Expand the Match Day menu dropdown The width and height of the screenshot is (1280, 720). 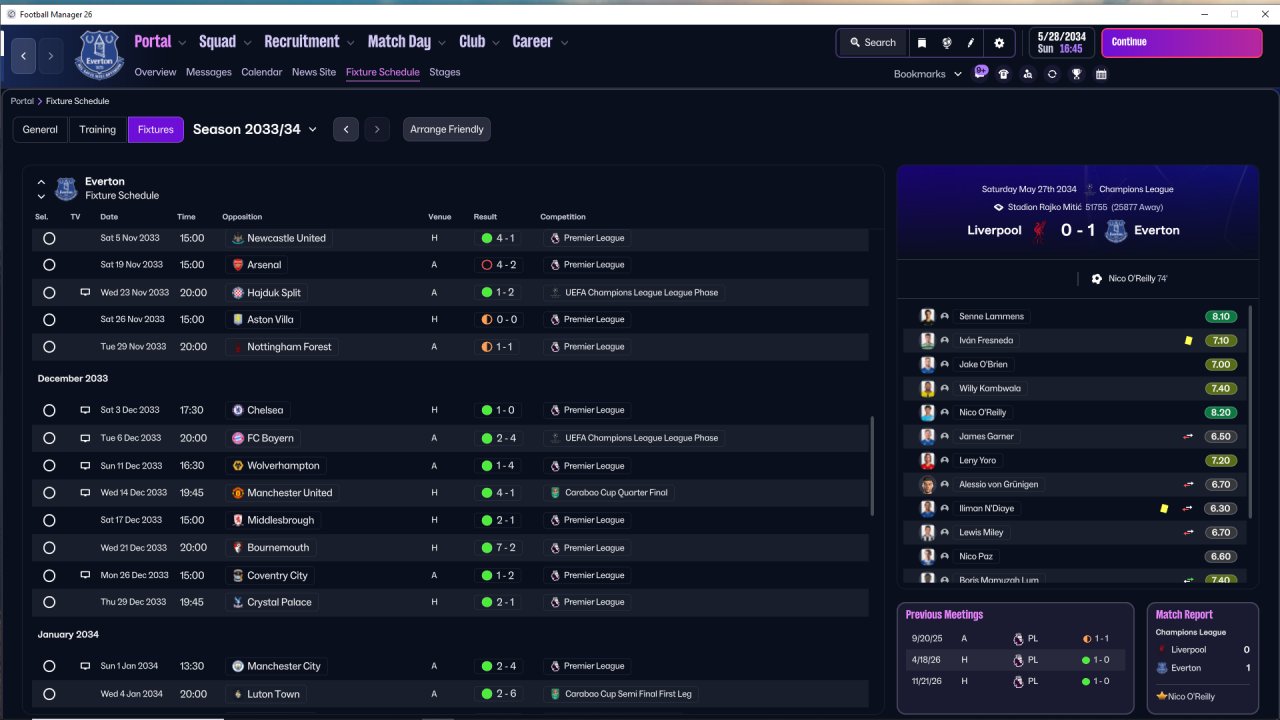coord(442,43)
